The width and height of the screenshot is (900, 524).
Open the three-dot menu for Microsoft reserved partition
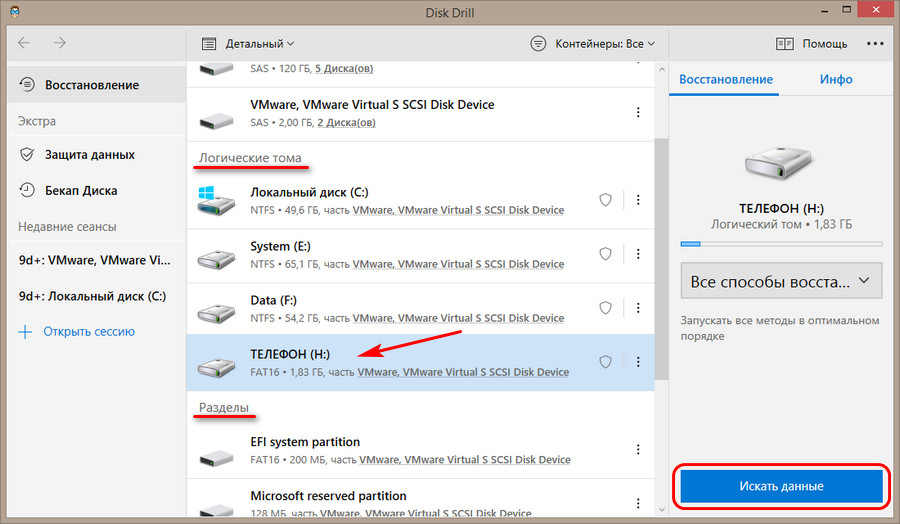pyautogui.click(x=638, y=503)
